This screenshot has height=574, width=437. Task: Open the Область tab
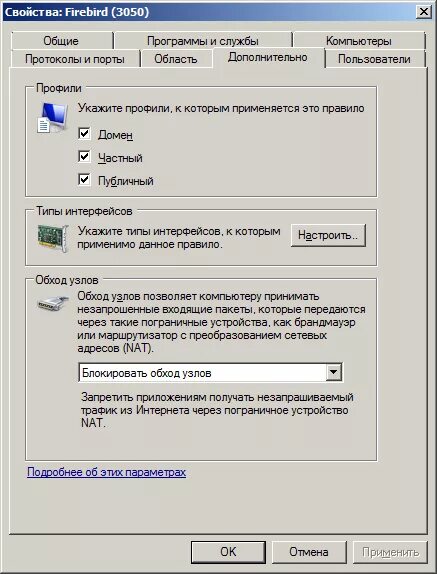coord(176,59)
